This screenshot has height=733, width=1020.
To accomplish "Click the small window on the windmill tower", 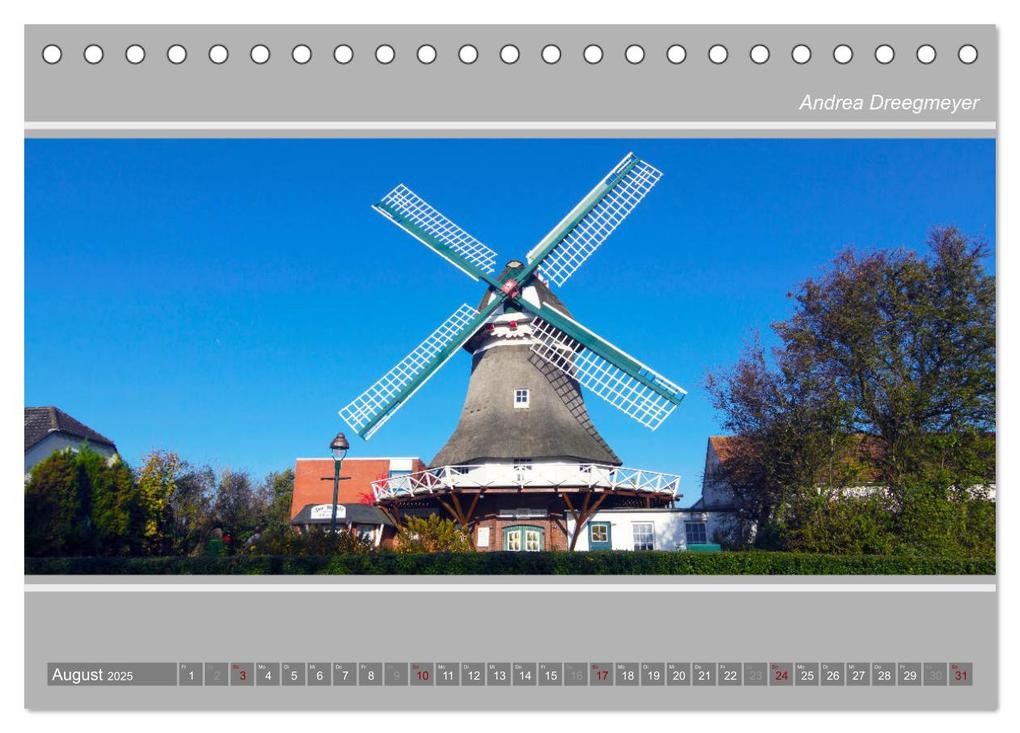I will (521, 398).
